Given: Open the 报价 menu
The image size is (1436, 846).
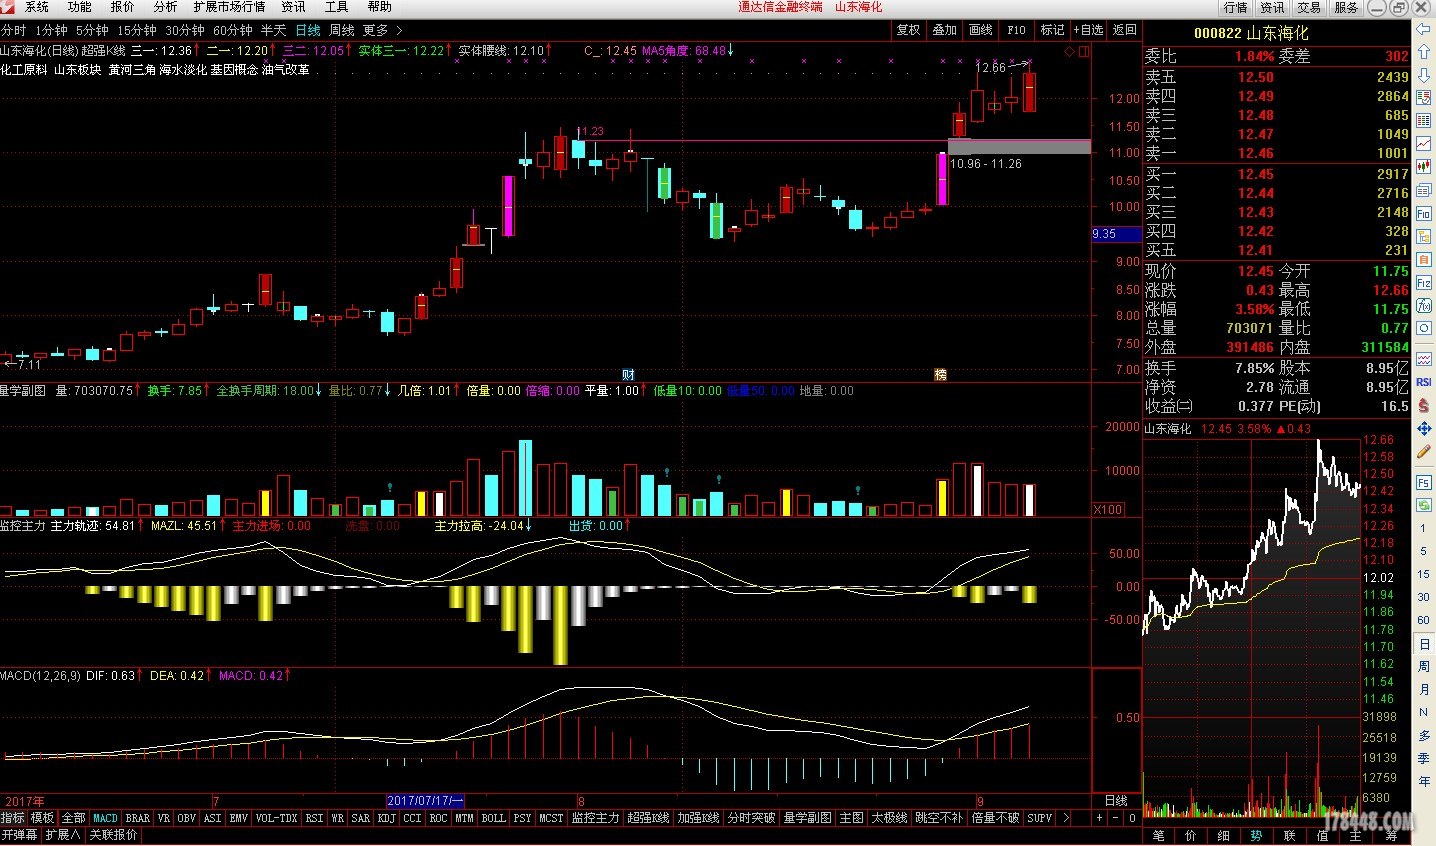Looking at the screenshot, I should point(122,7).
